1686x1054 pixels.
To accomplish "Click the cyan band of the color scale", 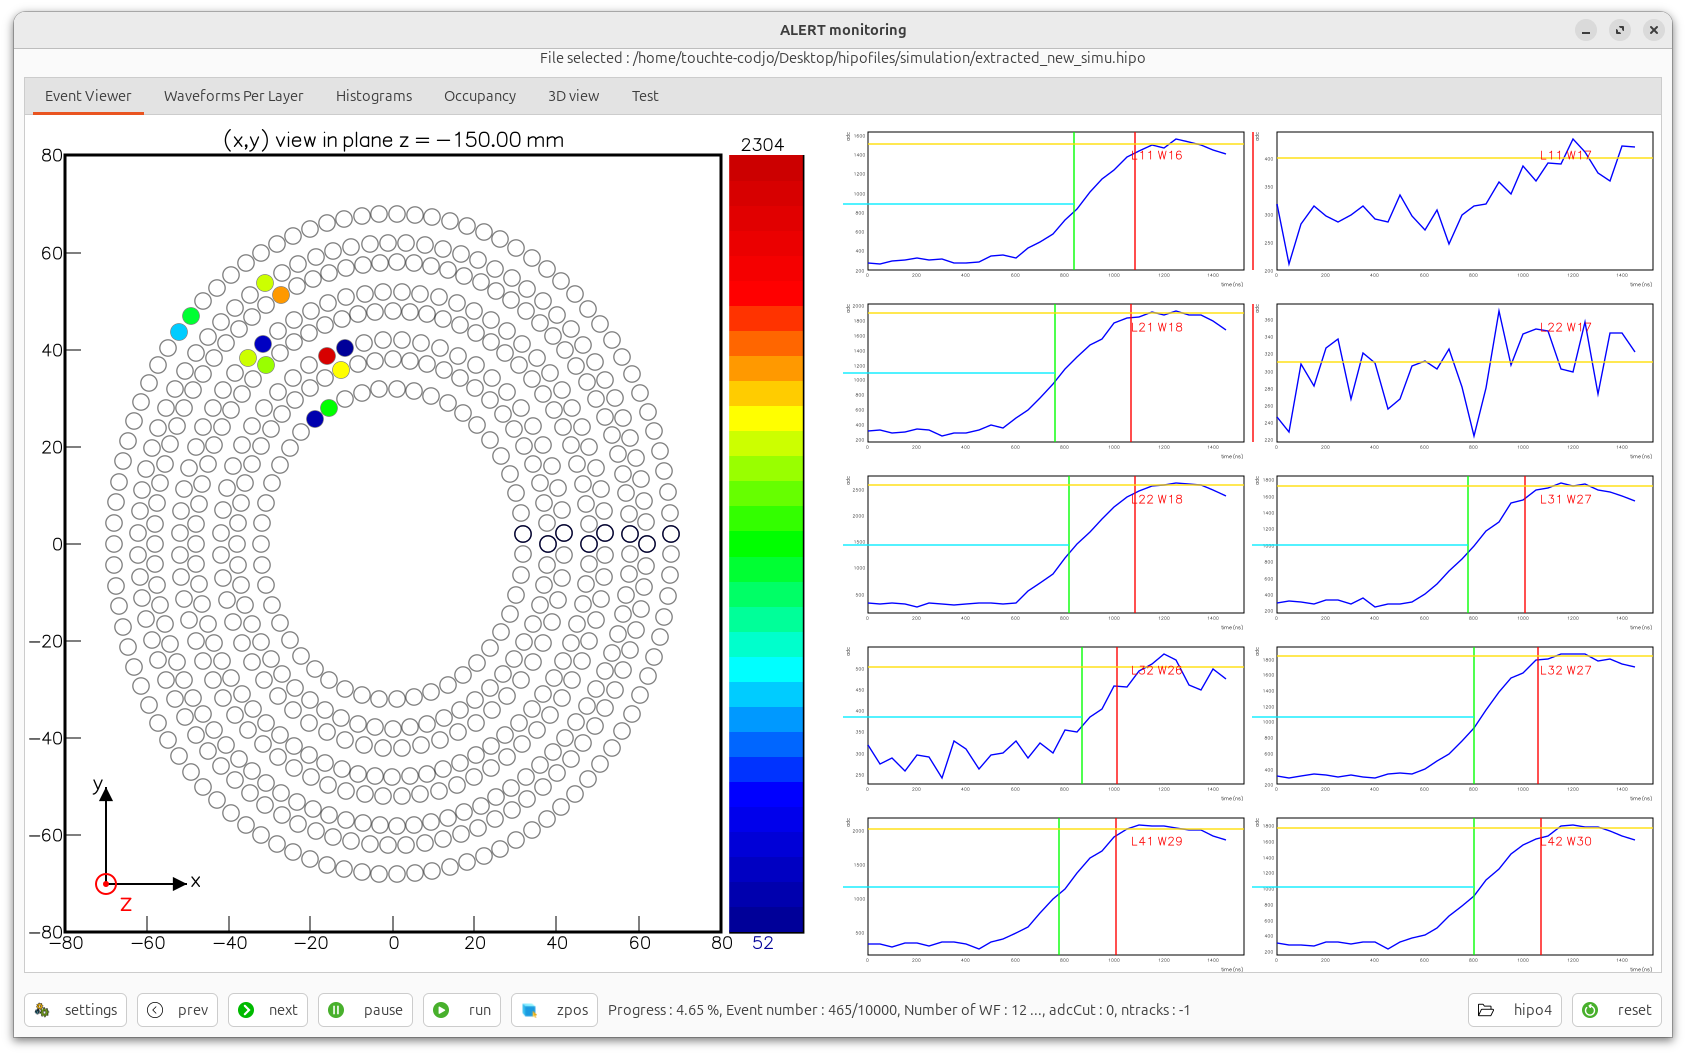I will click(x=766, y=669).
